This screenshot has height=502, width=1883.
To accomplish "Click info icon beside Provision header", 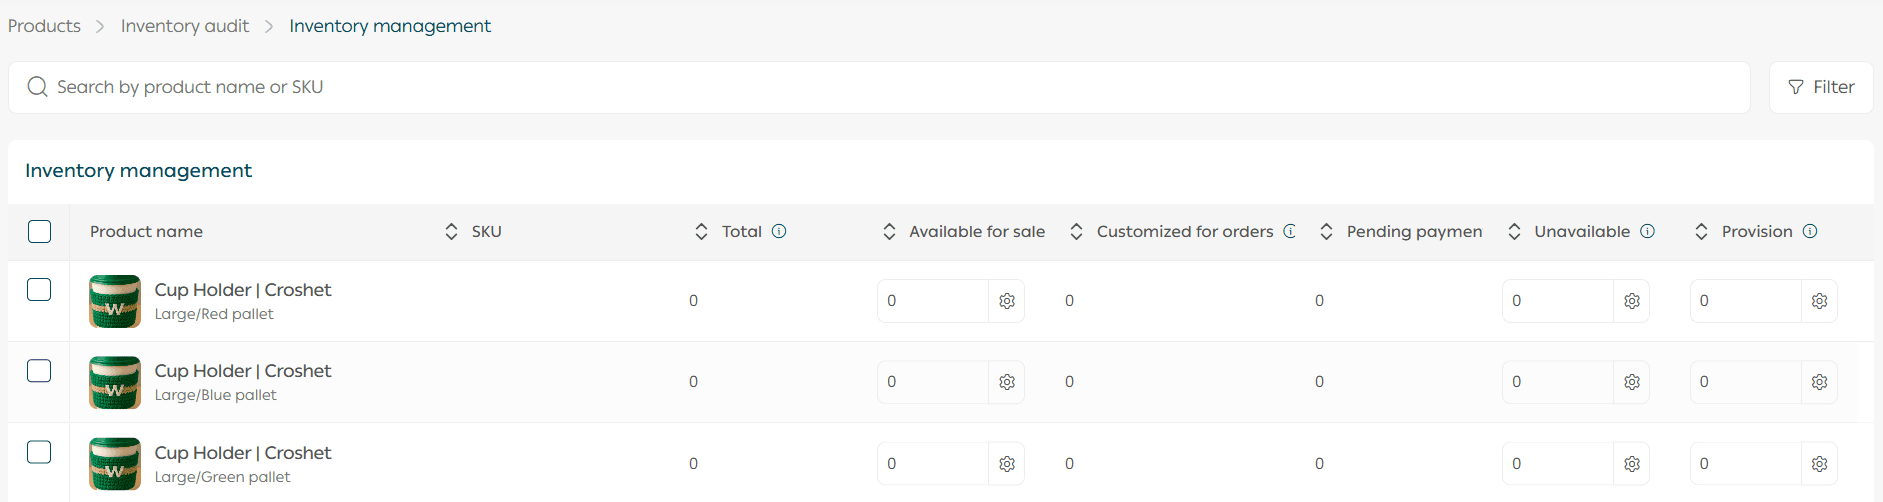I will point(1809,231).
